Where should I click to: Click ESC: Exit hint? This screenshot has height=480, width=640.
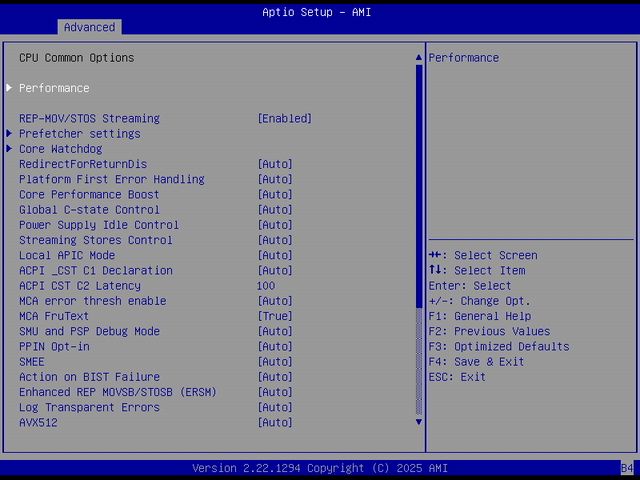point(457,377)
